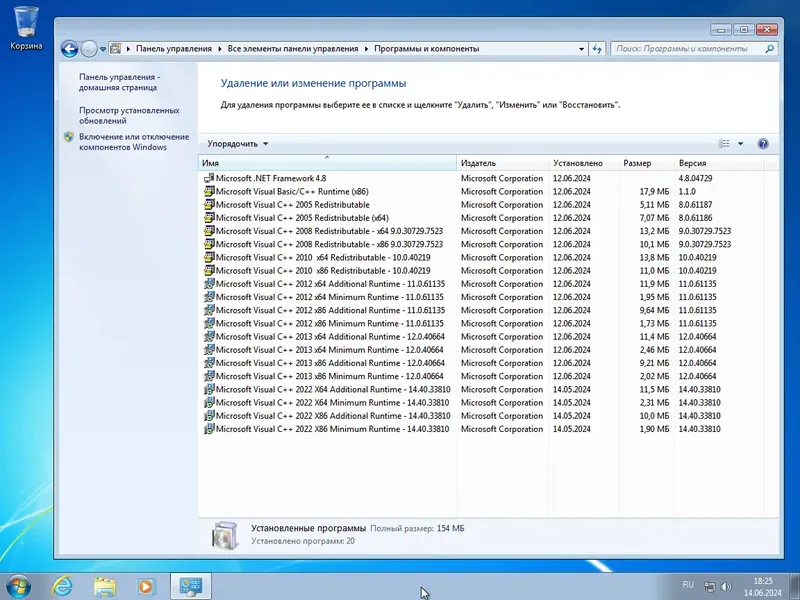Select Microsoft Visual C++ 2005 Redistributable row
800x600 pixels.
point(482,205)
